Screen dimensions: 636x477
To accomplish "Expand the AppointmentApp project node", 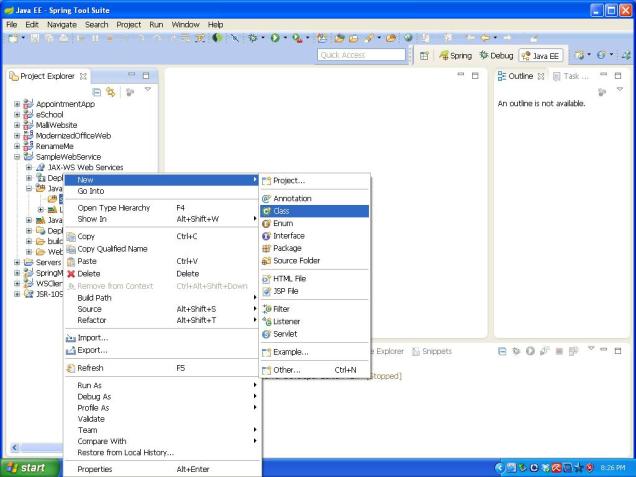I will click(x=17, y=103).
